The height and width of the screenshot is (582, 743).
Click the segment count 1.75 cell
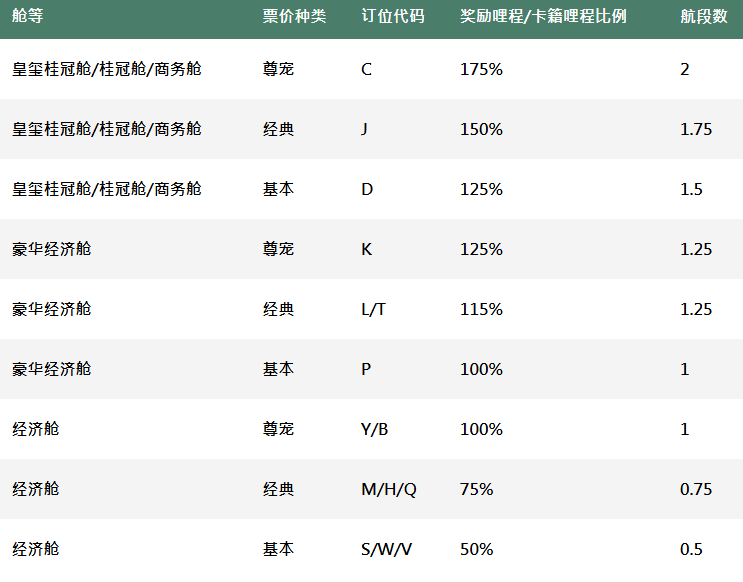(696, 129)
